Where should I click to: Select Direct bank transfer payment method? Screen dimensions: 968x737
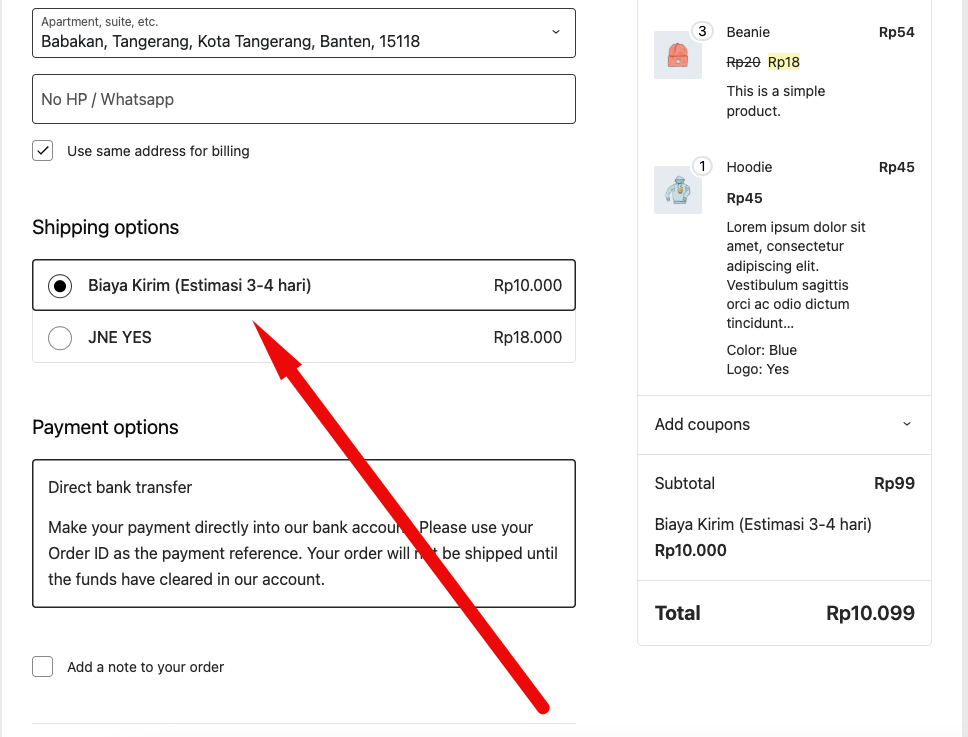tap(120, 487)
